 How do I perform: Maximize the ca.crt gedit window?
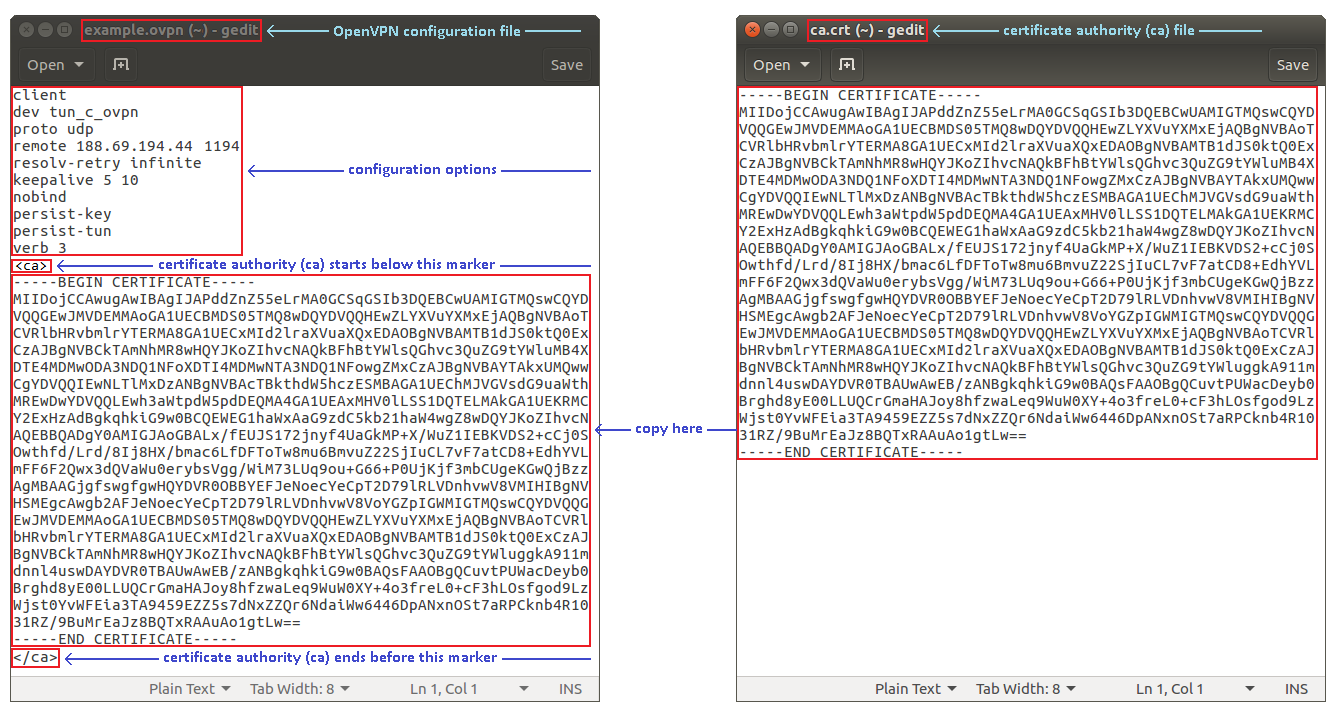click(791, 31)
